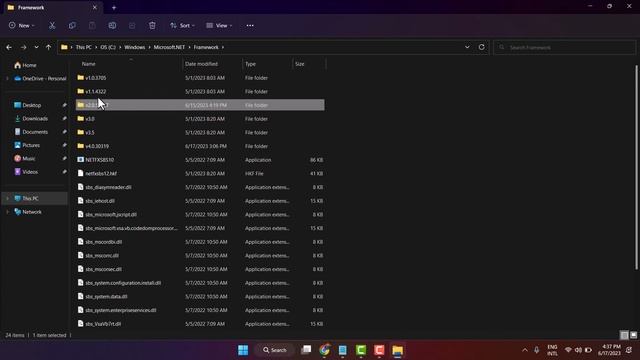
Task: Click the Copy icon in toolbar
Action: click(x=72, y=25)
